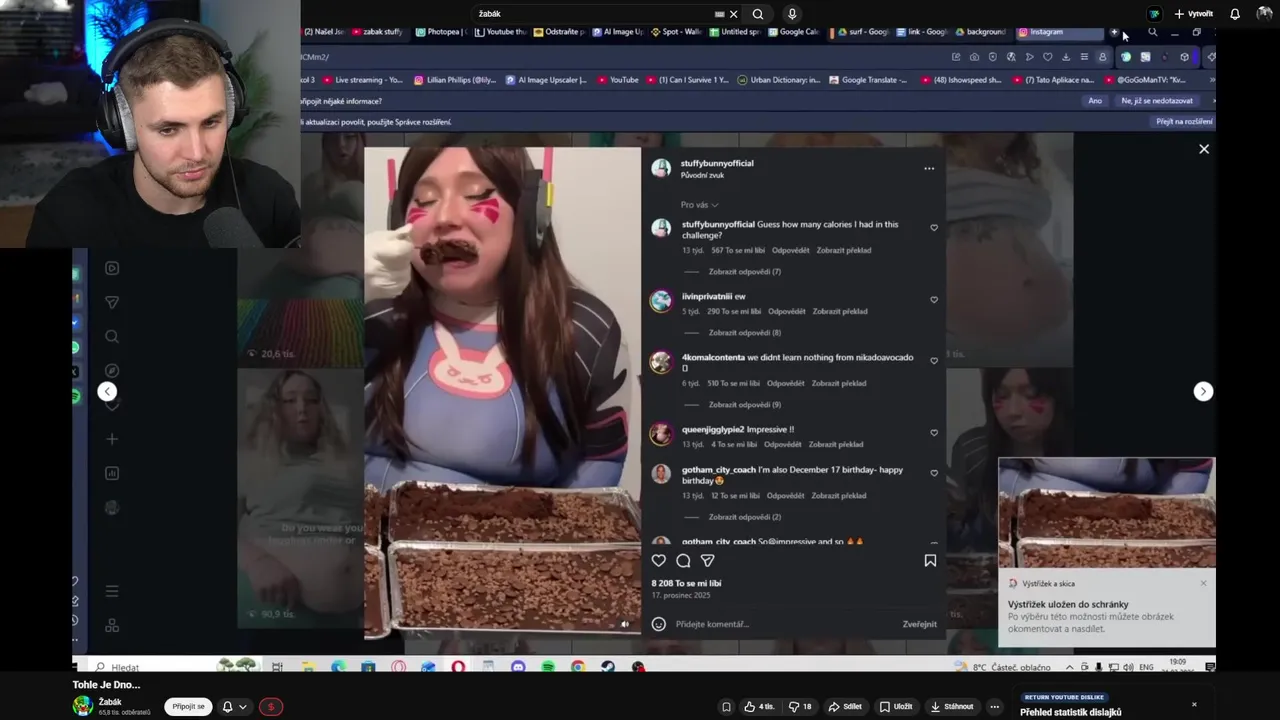Go to the next Instagram post arrow
Image resolution: width=1280 pixels, height=720 pixels.
pyautogui.click(x=1203, y=392)
